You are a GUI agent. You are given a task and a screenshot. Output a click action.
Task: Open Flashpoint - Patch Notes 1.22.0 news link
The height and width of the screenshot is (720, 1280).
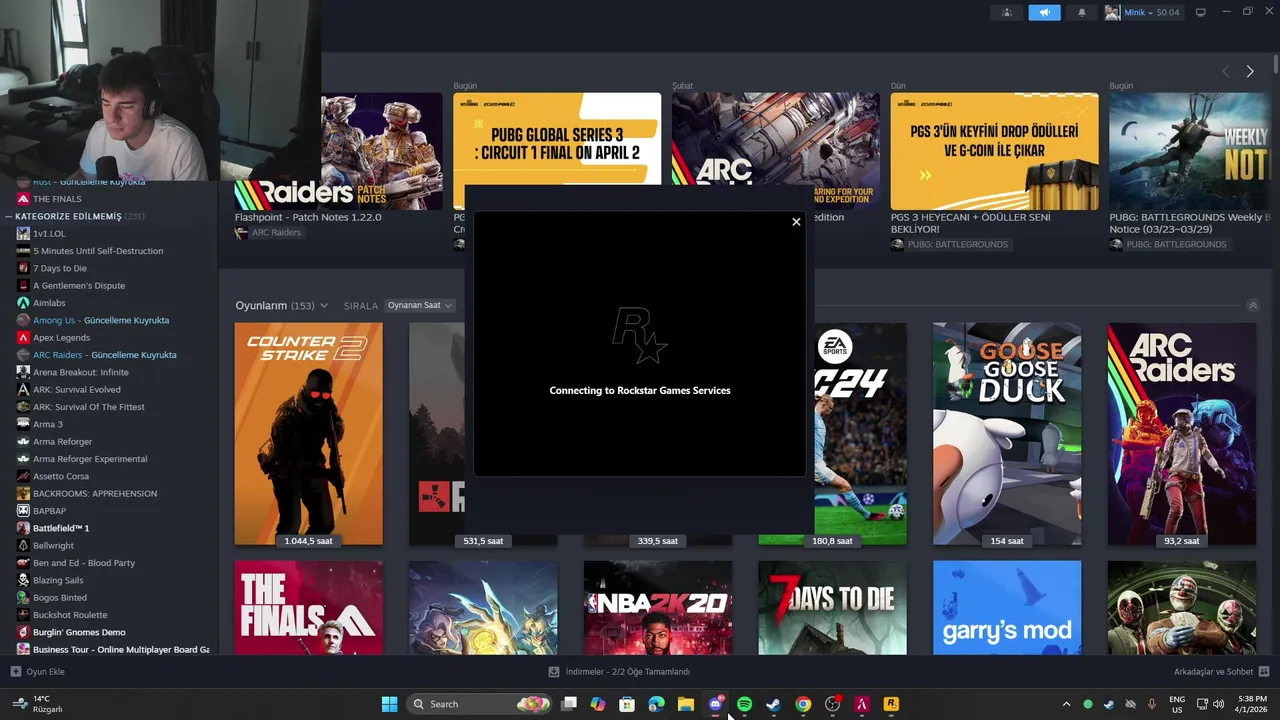point(308,217)
